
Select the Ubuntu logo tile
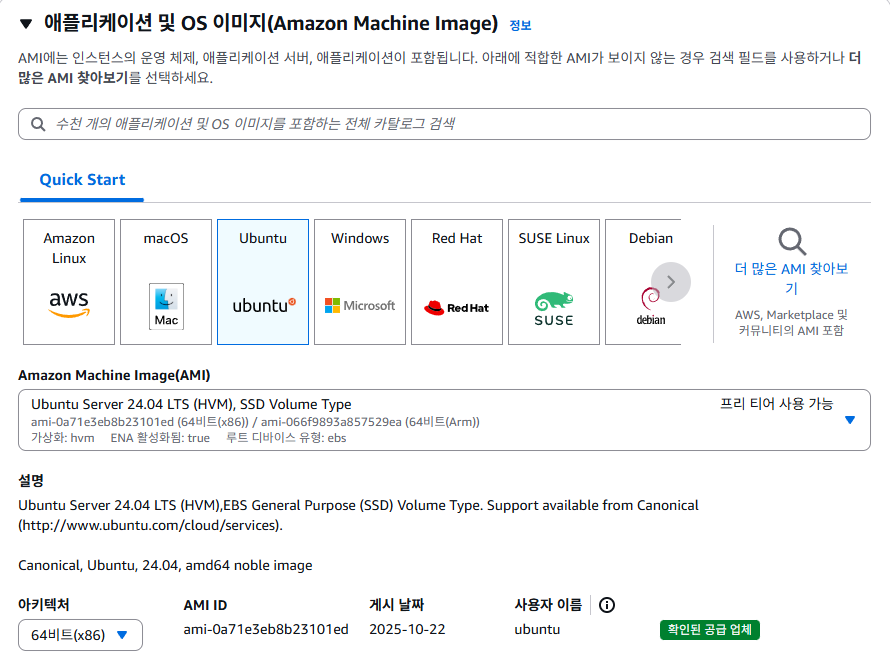[x=263, y=282]
